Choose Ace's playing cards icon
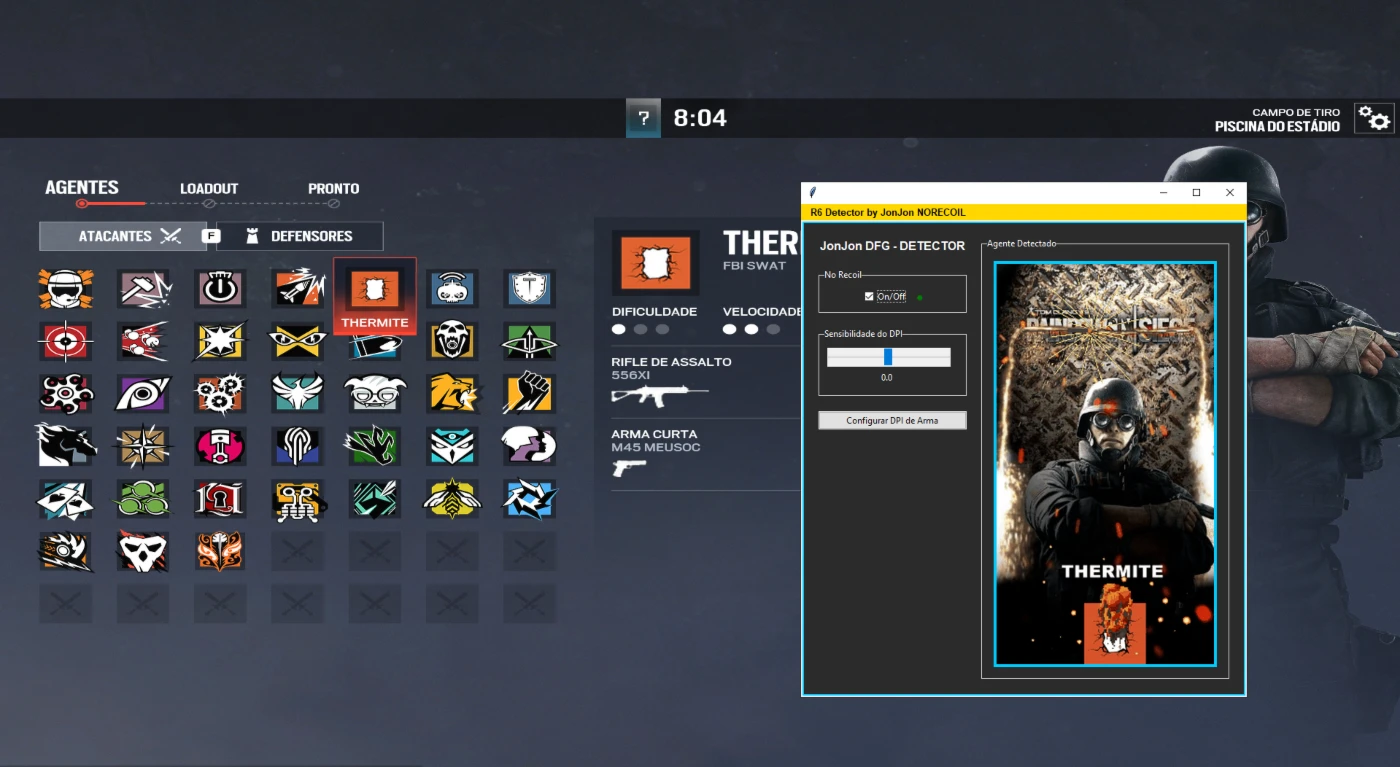1400x767 pixels. 66,499
